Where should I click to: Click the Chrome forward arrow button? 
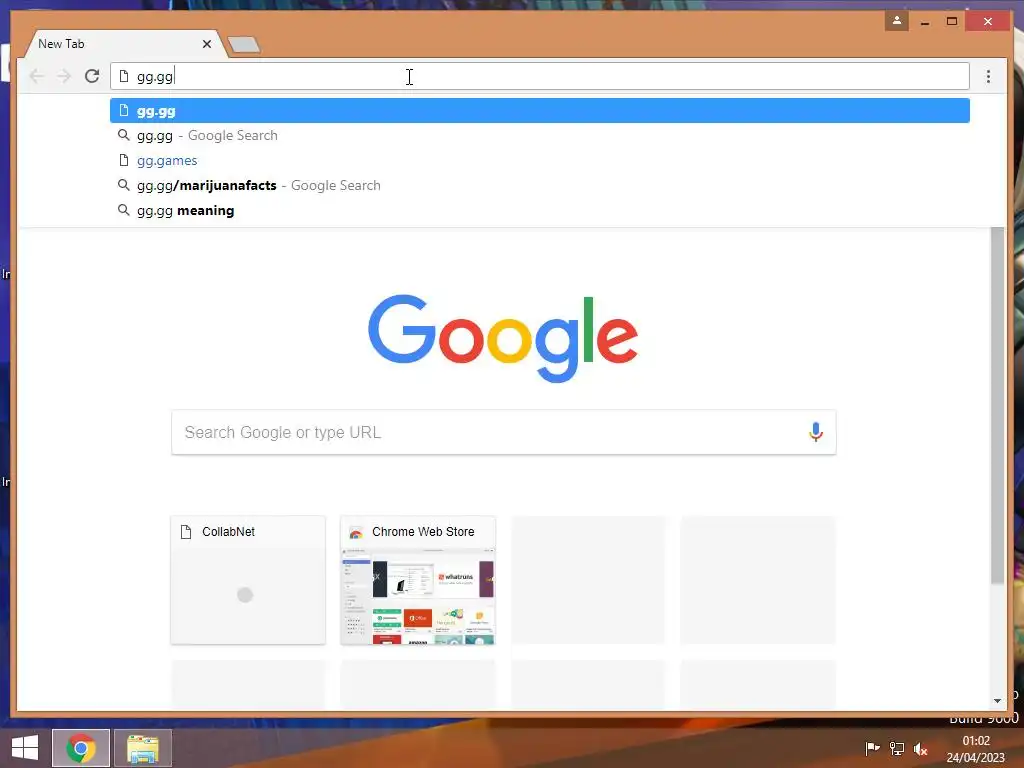tap(64, 76)
